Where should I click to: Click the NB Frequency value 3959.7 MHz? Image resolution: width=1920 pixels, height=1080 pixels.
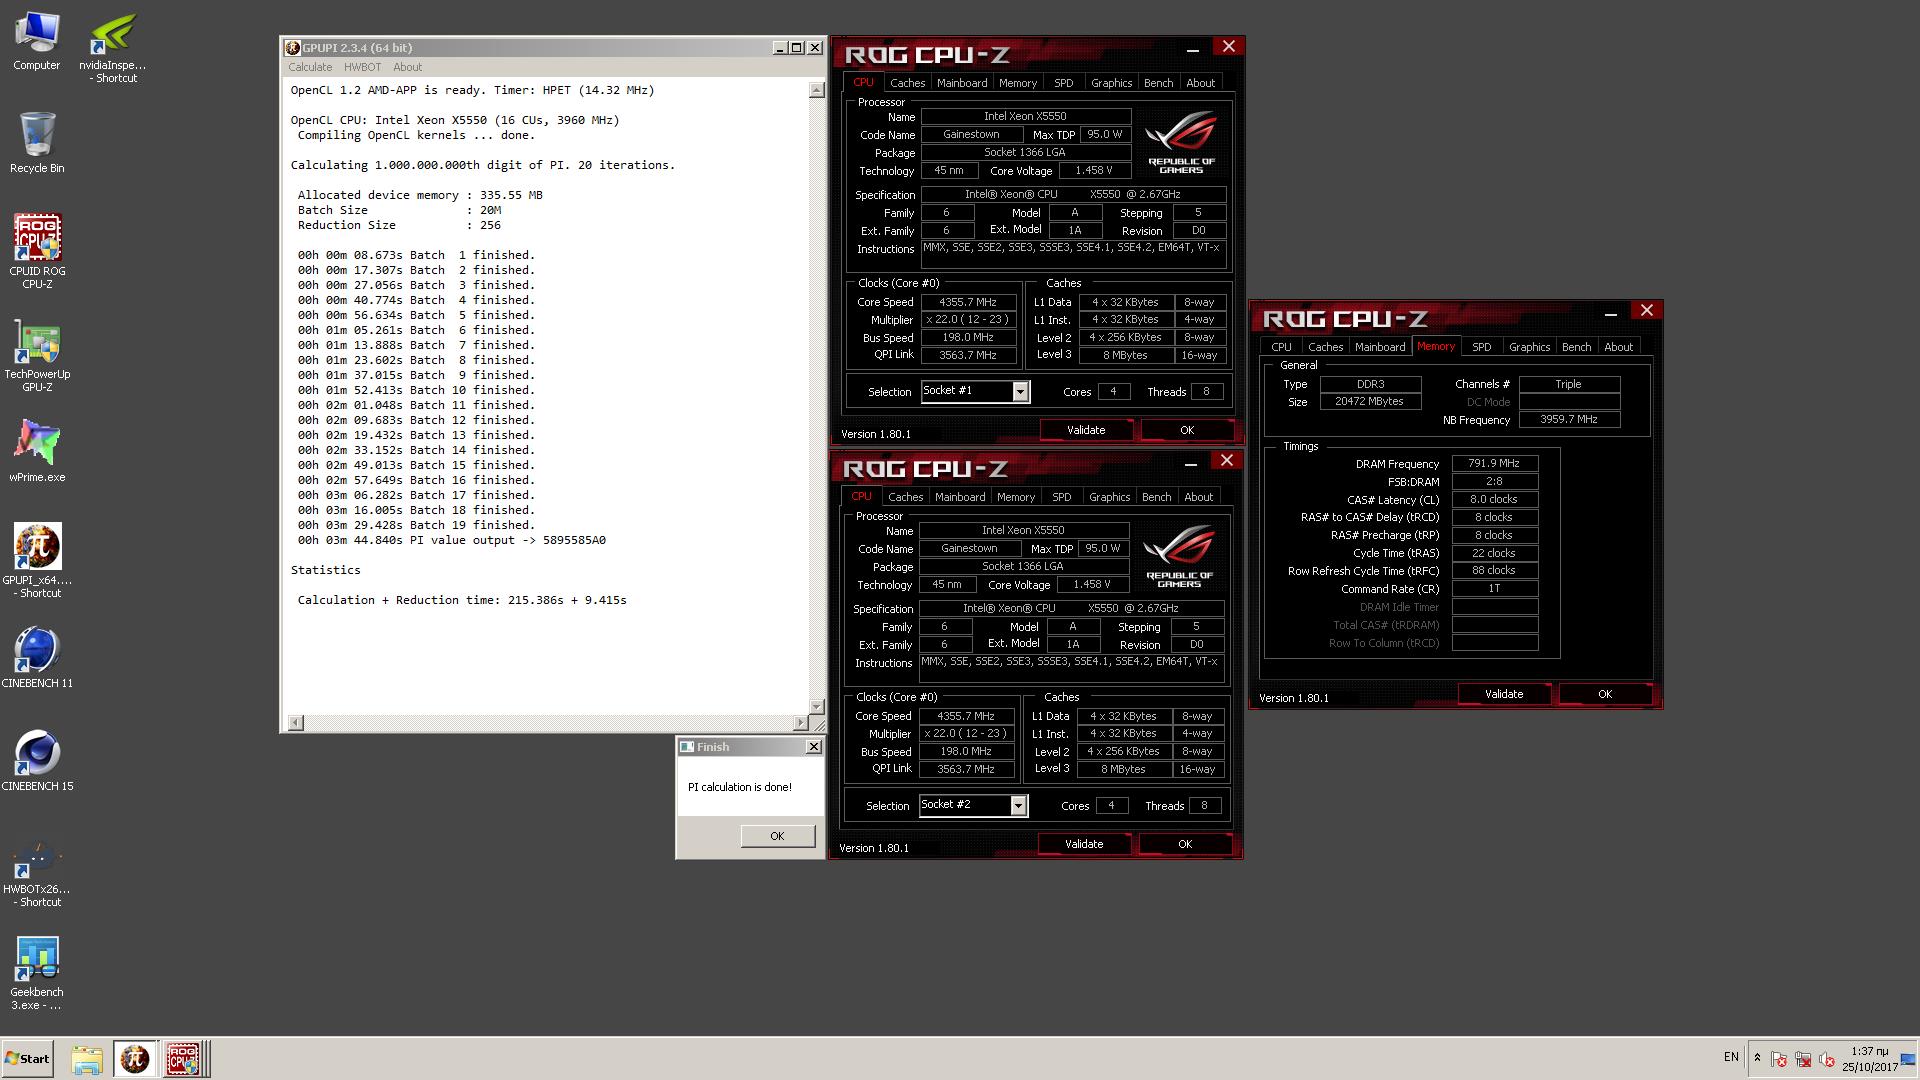[x=1568, y=420]
